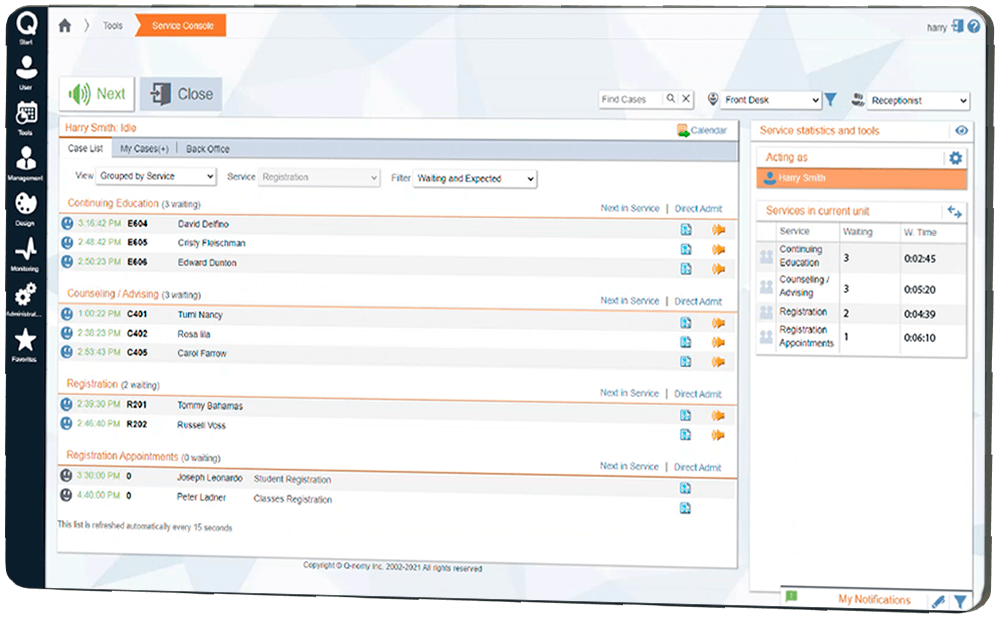The width and height of the screenshot is (1001, 622).
Task: Click the help question mark icon
Action: [x=973, y=27]
